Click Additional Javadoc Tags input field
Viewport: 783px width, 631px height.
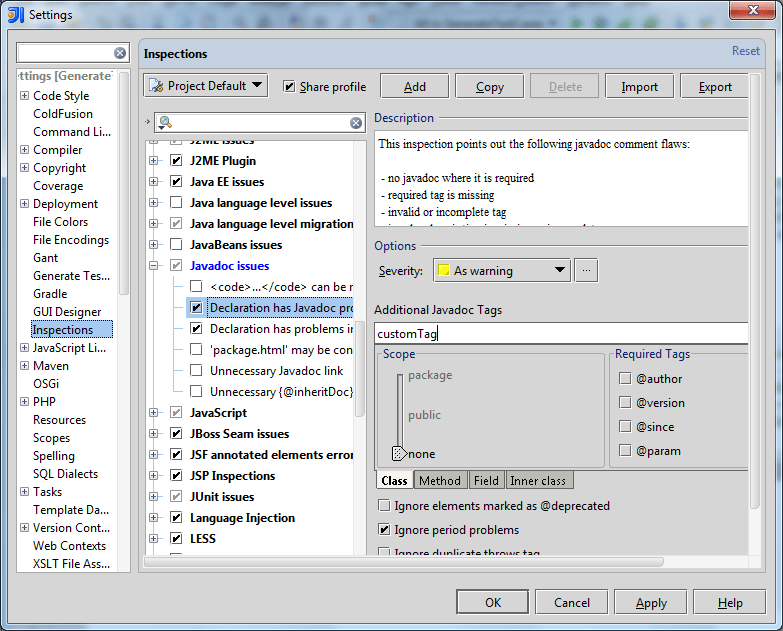(561, 333)
